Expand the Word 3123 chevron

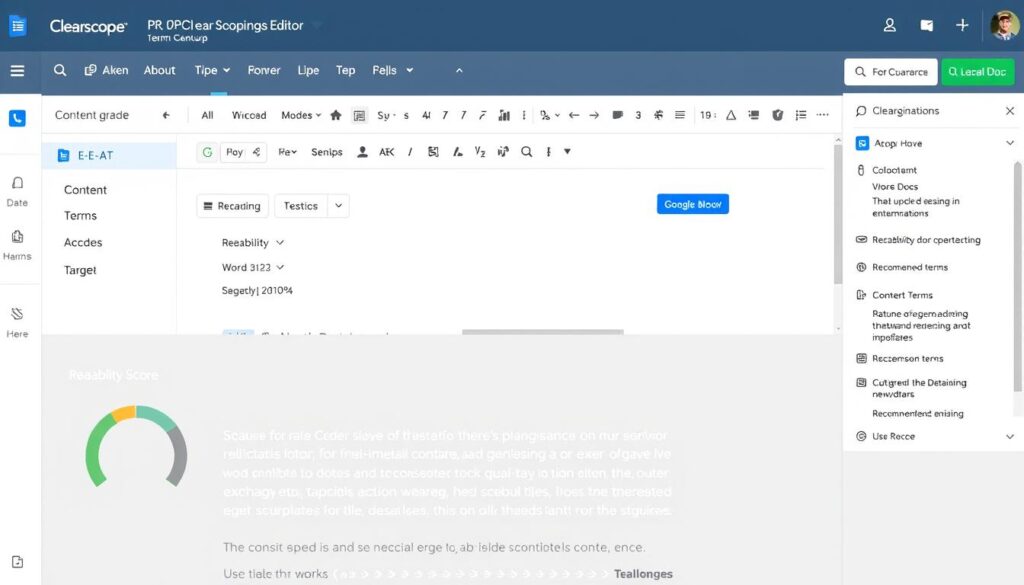point(280,267)
